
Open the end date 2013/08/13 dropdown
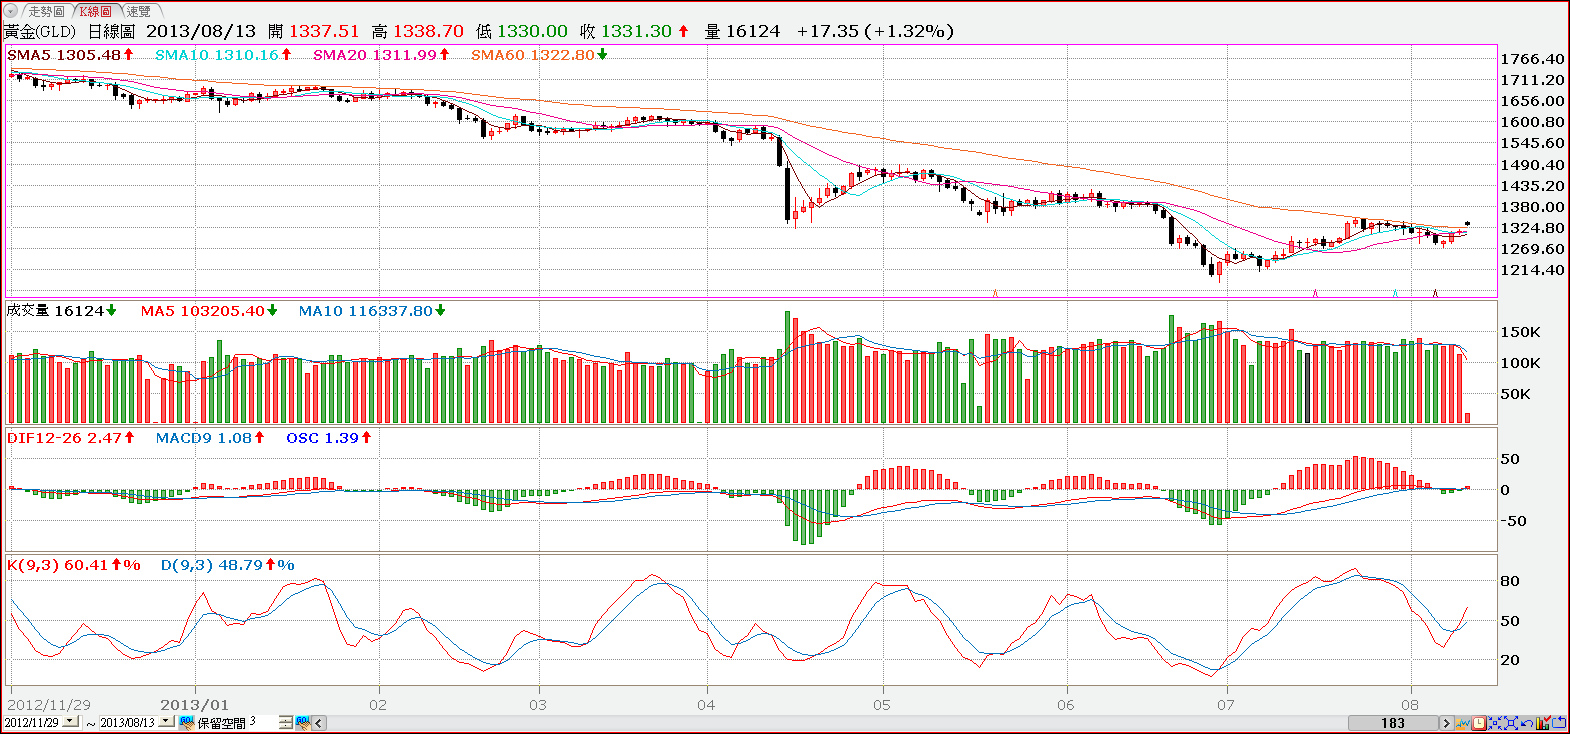pyautogui.click(x=166, y=721)
